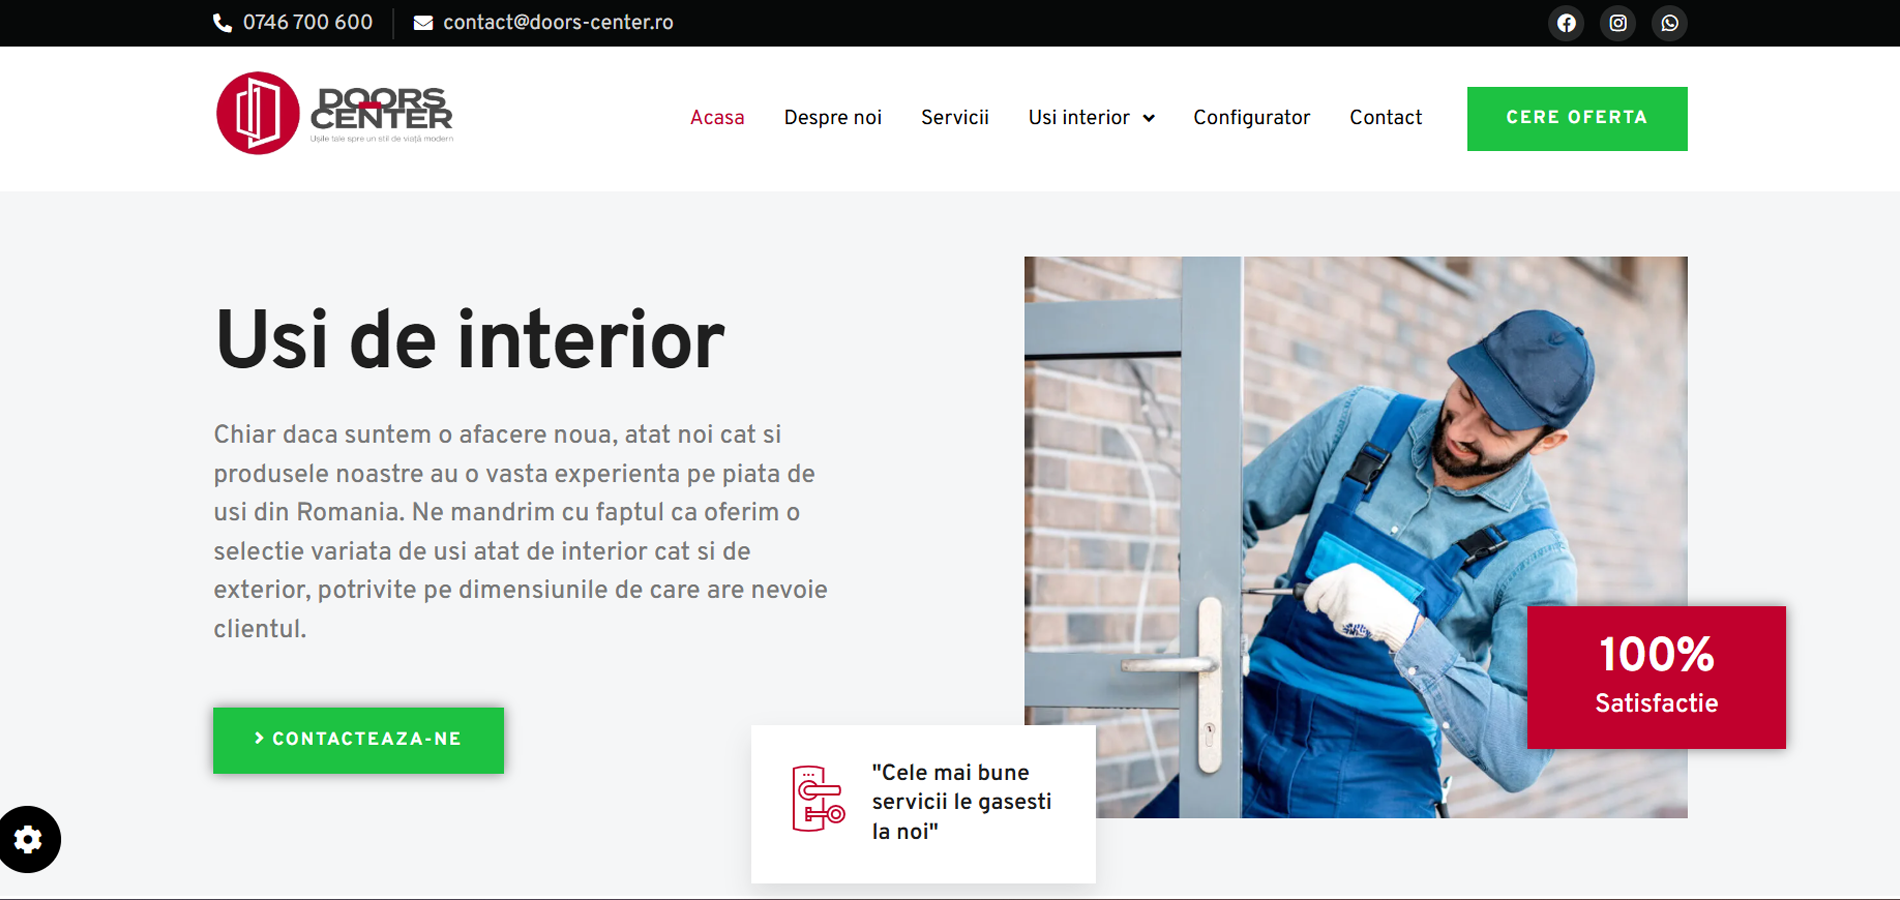Open the Instagram social icon
Image resolution: width=1900 pixels, height=900 pixels.
click(1618, 23)
